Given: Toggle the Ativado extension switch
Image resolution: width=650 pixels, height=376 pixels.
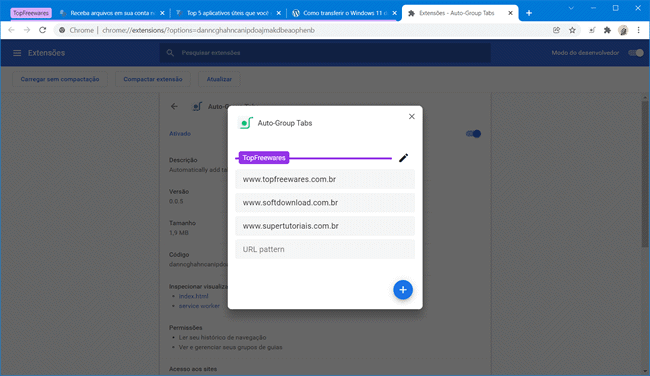Looking at the screenshot, I should [473, 133].
